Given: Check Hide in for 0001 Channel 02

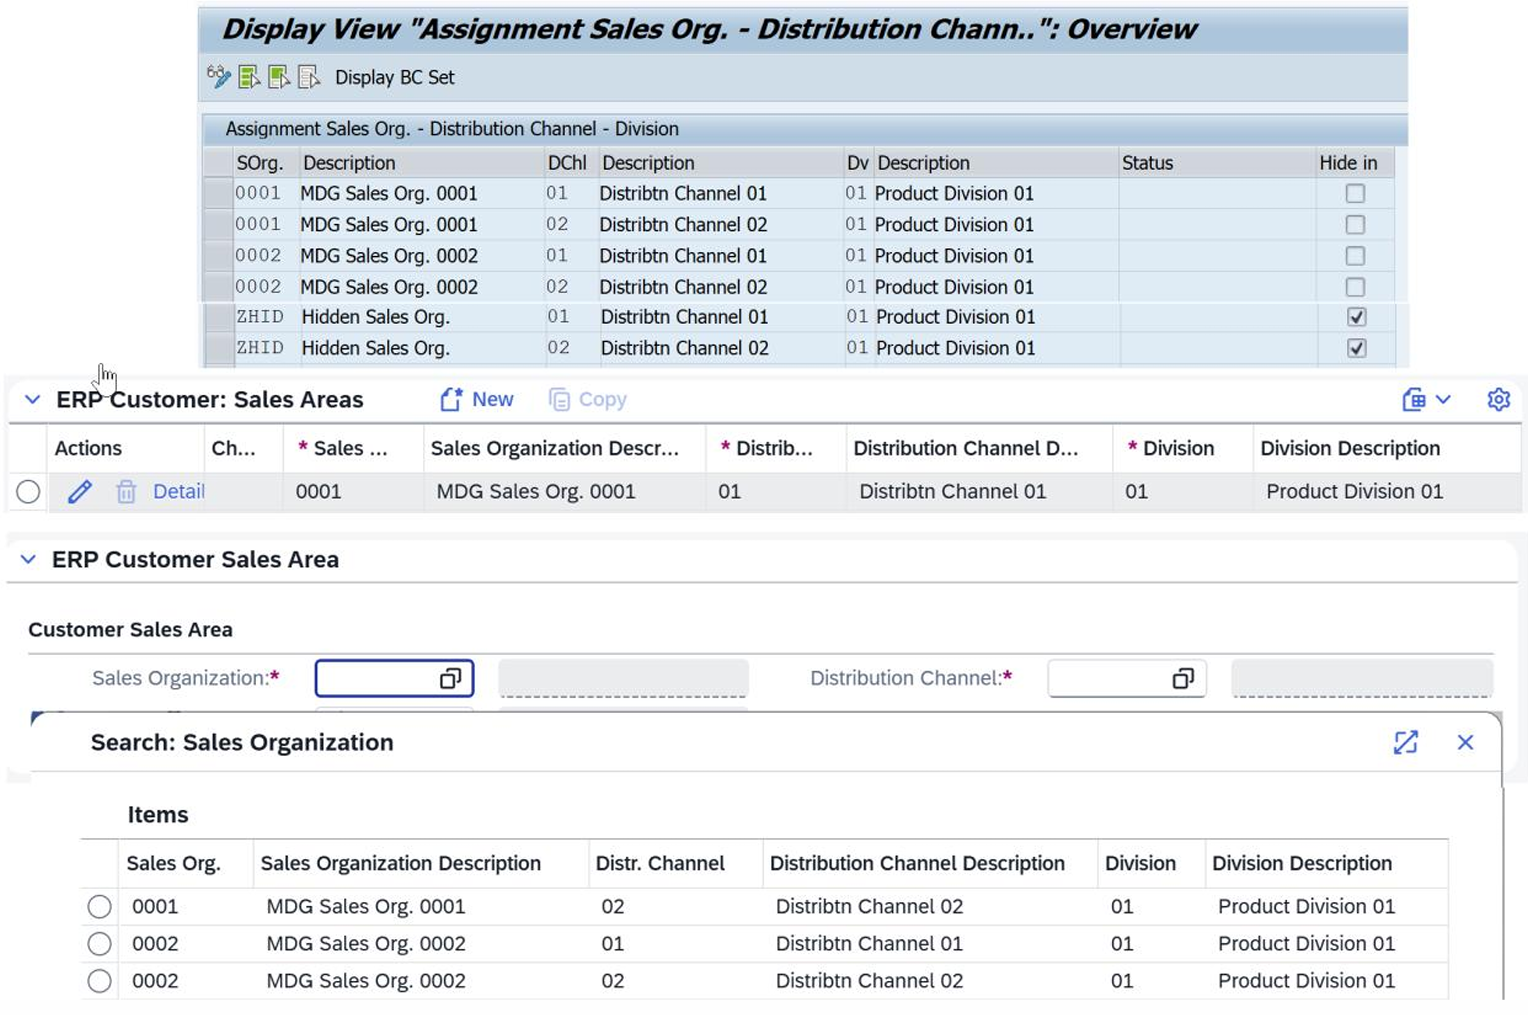Looking at the screenshot, I should tap(1355, 225).
